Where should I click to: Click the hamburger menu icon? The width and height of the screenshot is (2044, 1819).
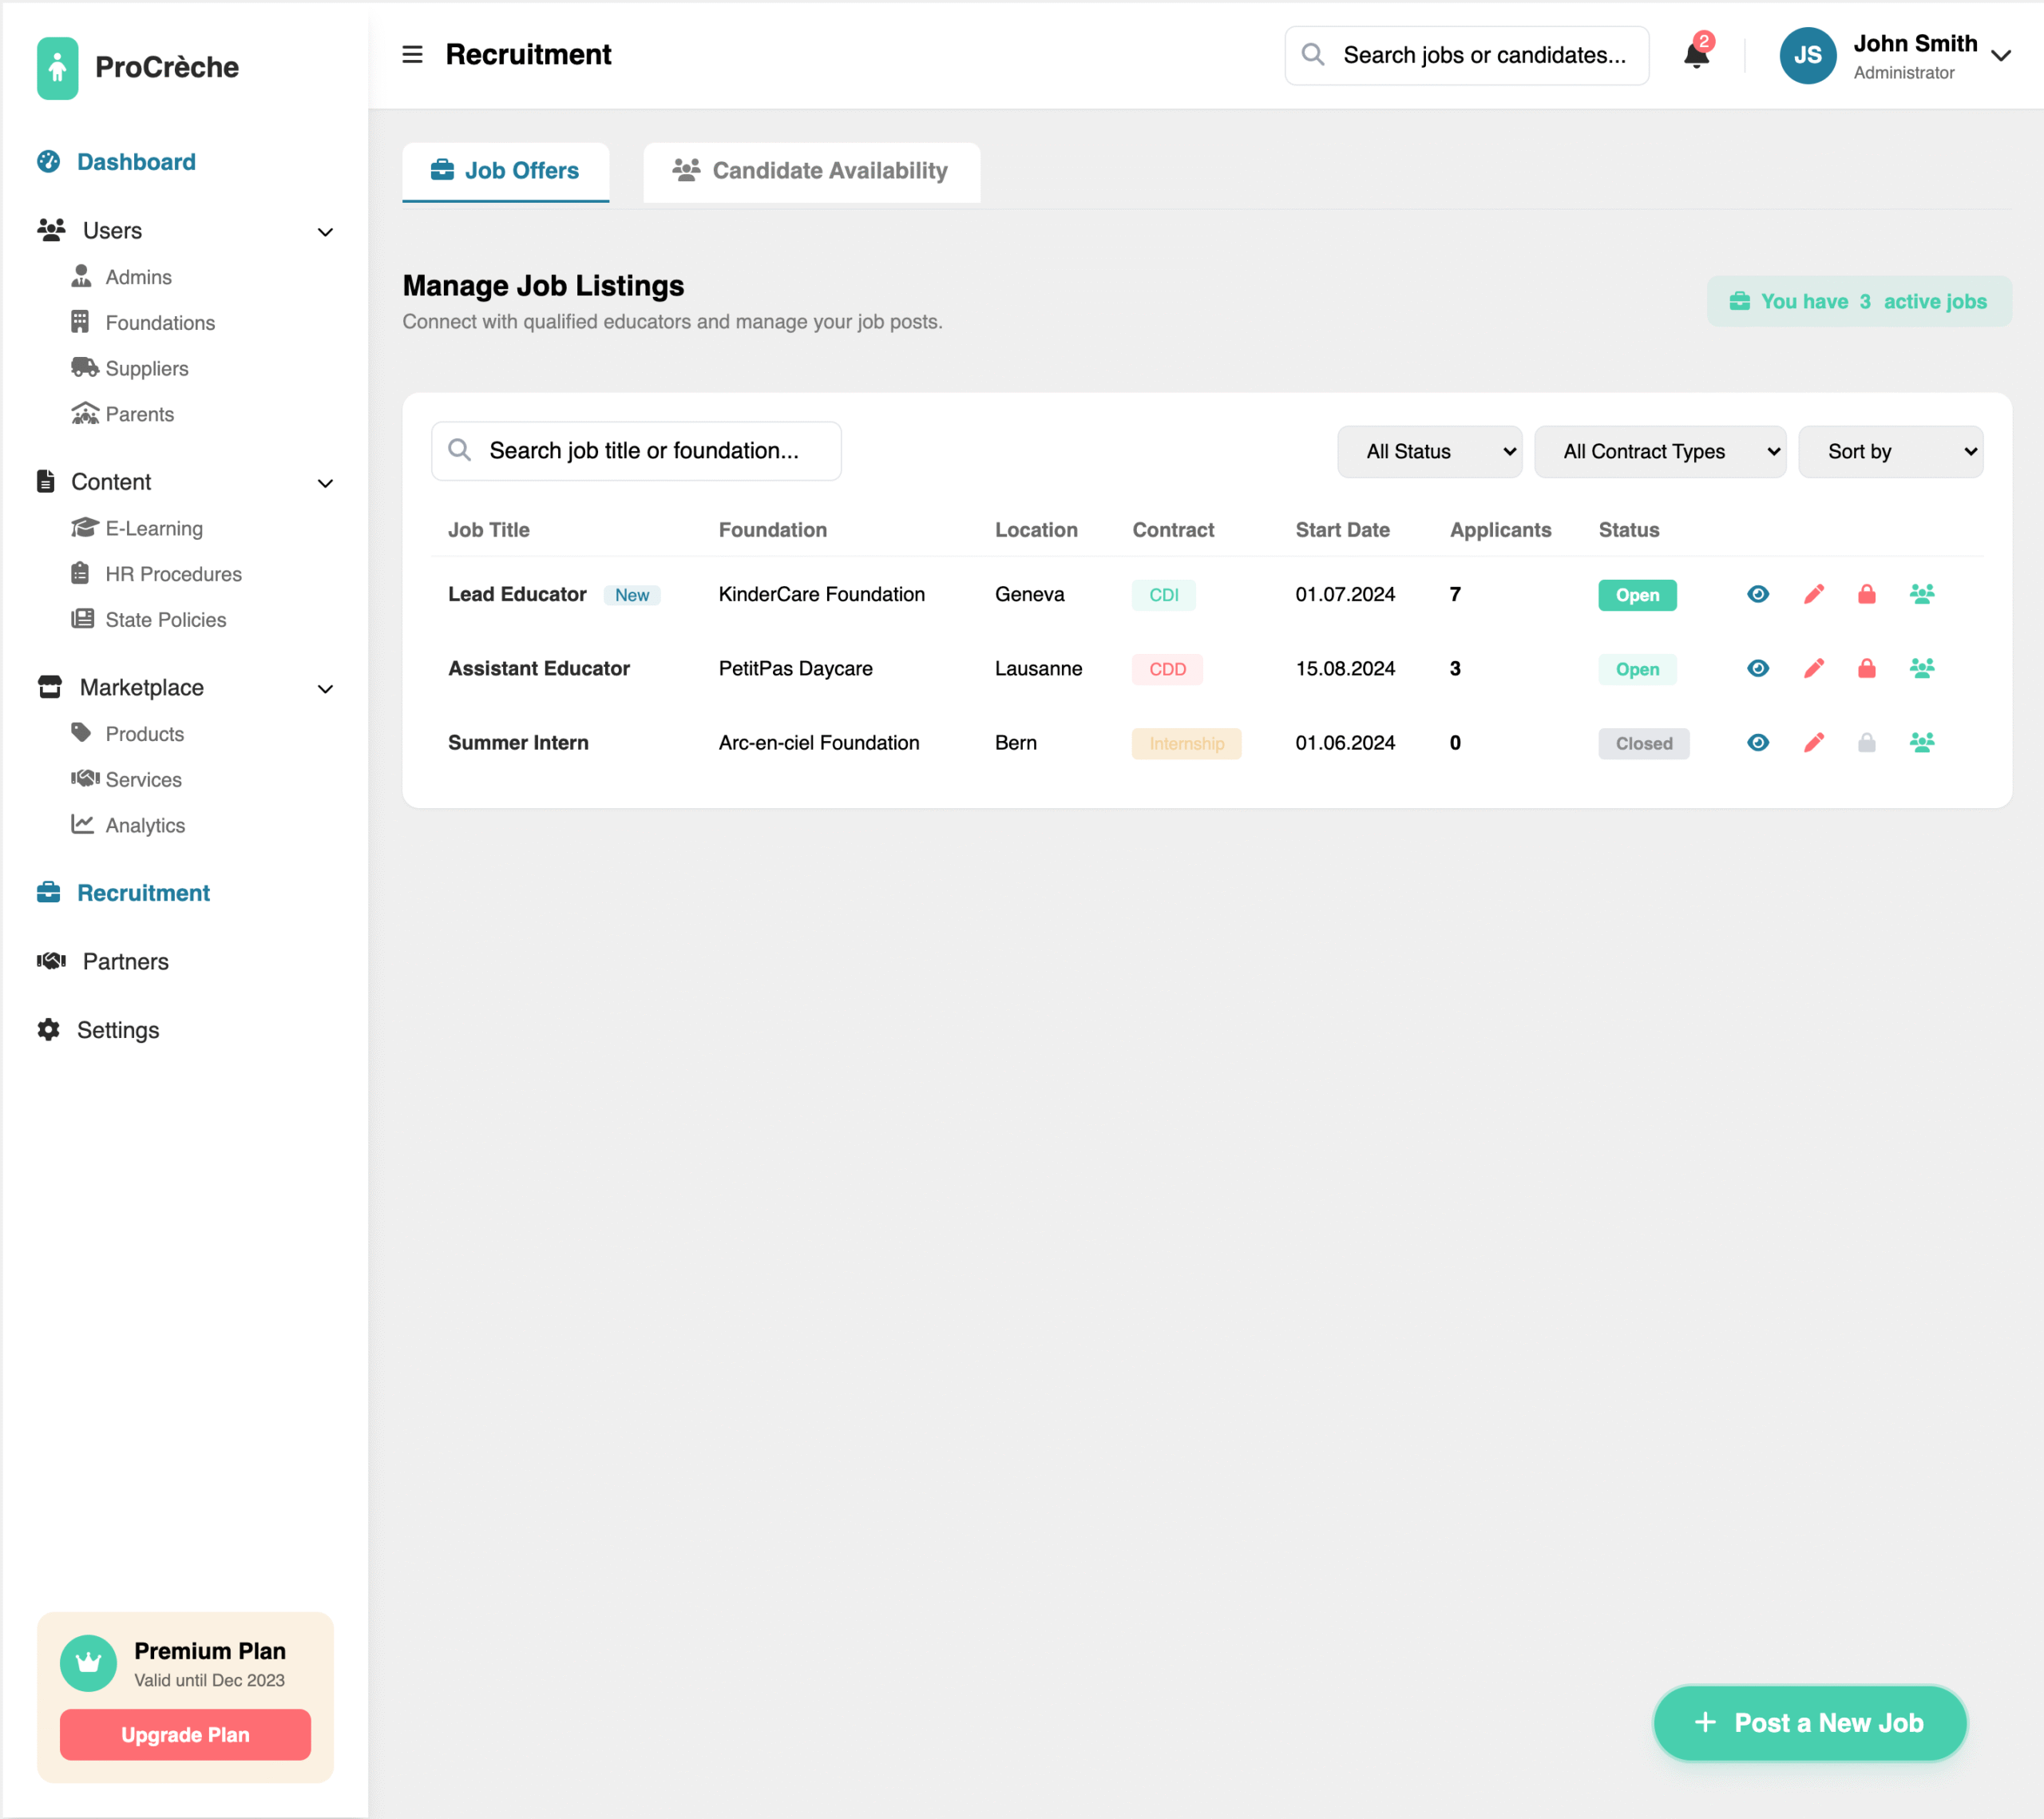coord(412,55)
